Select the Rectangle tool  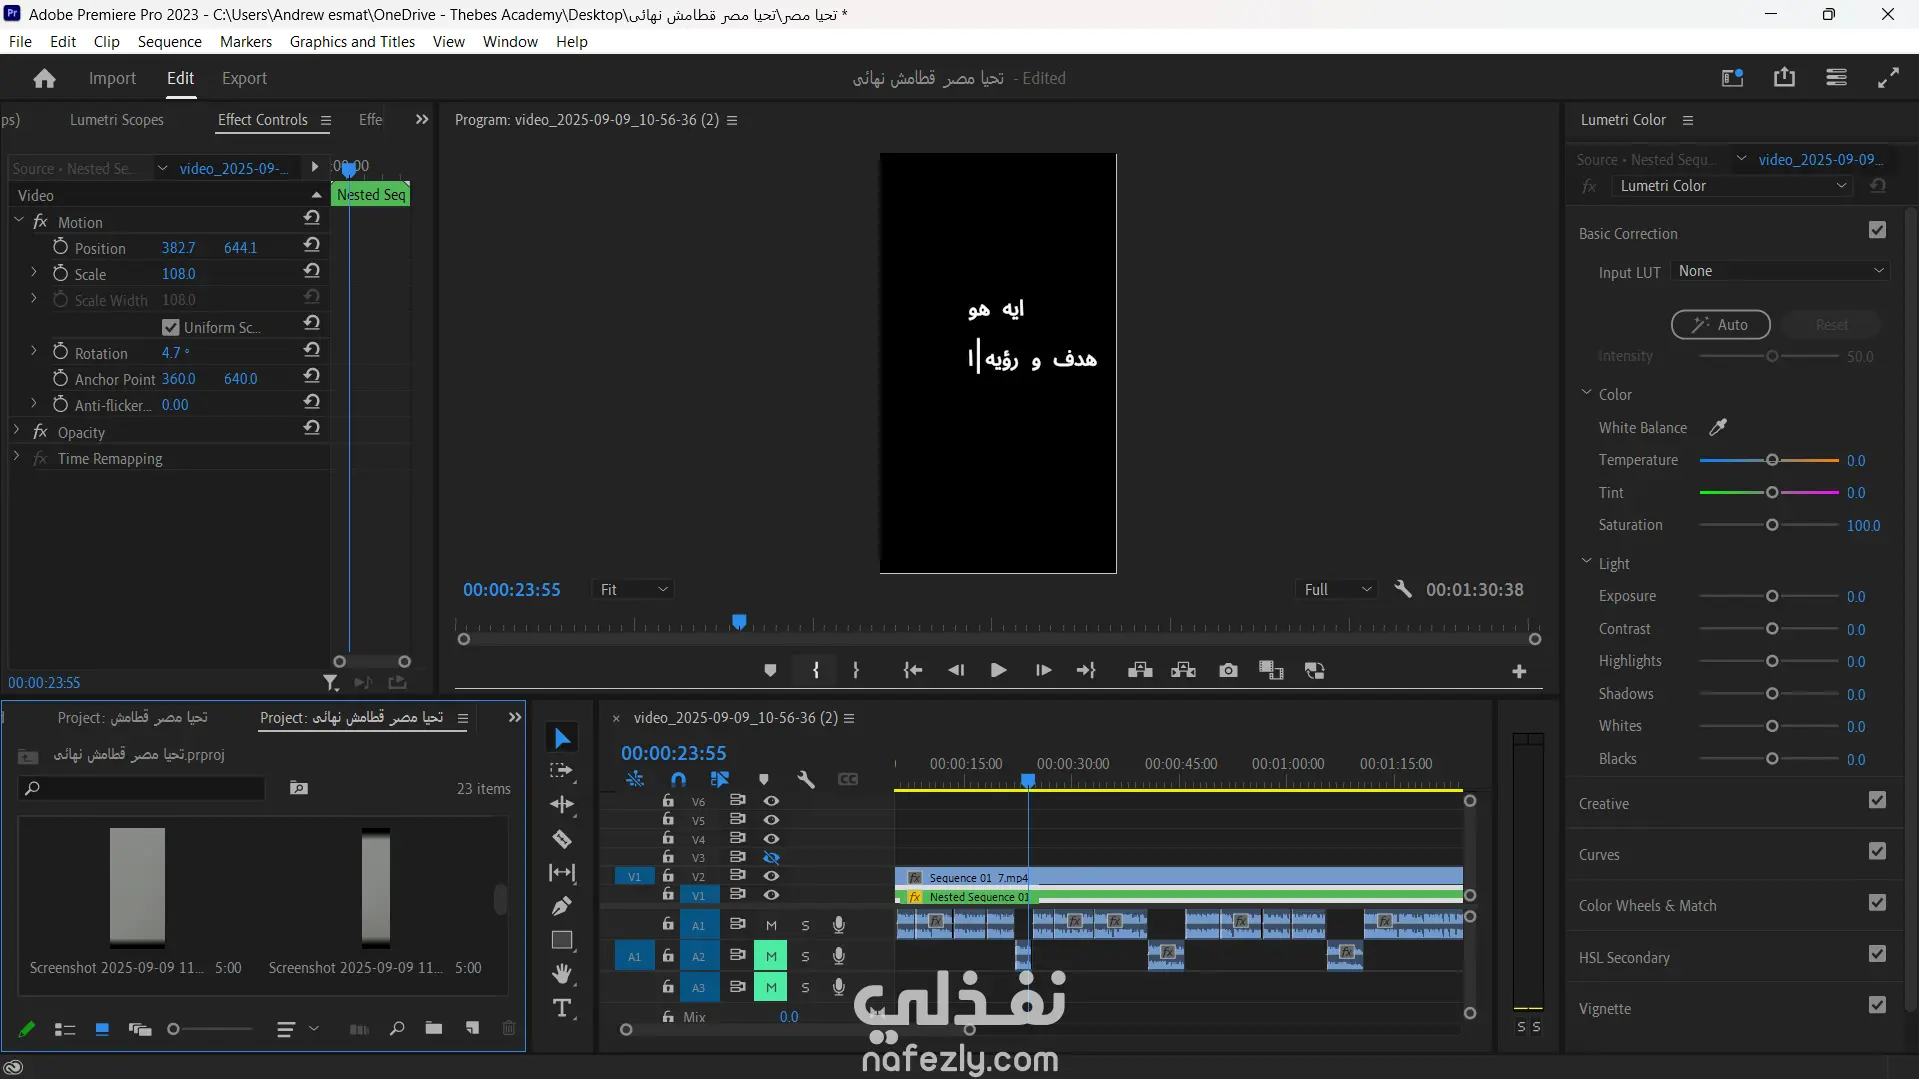tap(562, 940)
